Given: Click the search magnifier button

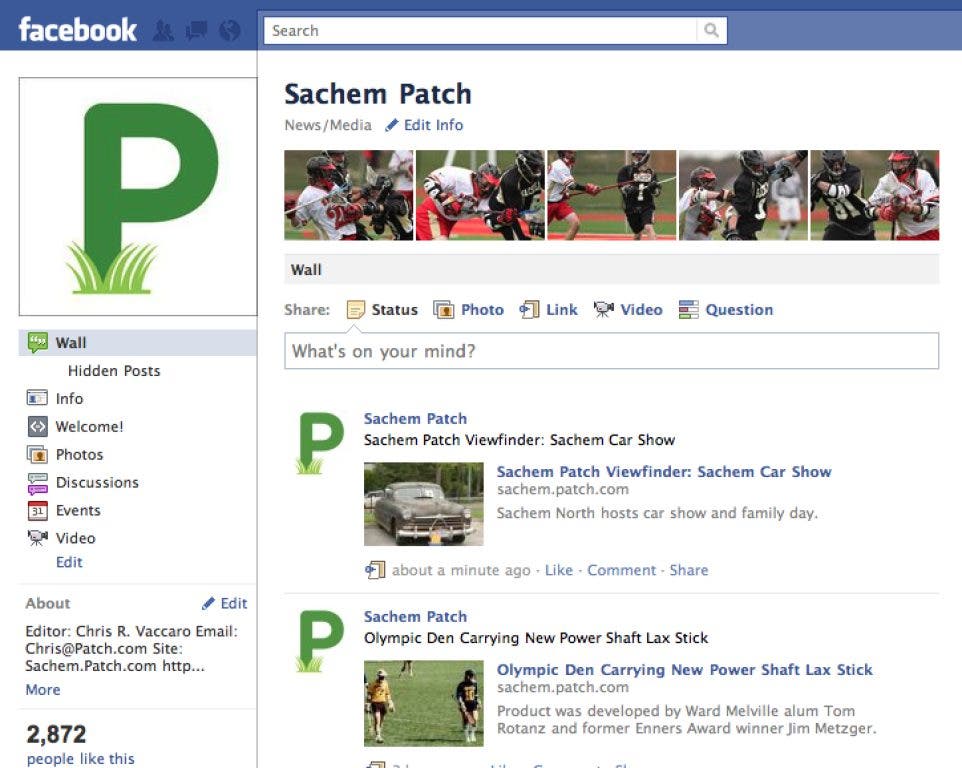Looking at the screenshot, I should [711, 30].
